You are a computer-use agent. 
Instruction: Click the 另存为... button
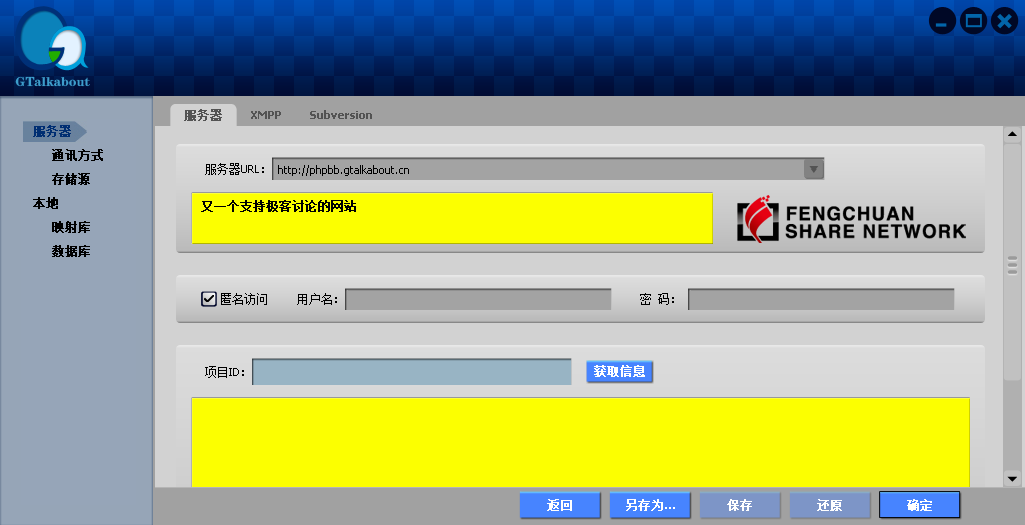click(x=650, y=505)
